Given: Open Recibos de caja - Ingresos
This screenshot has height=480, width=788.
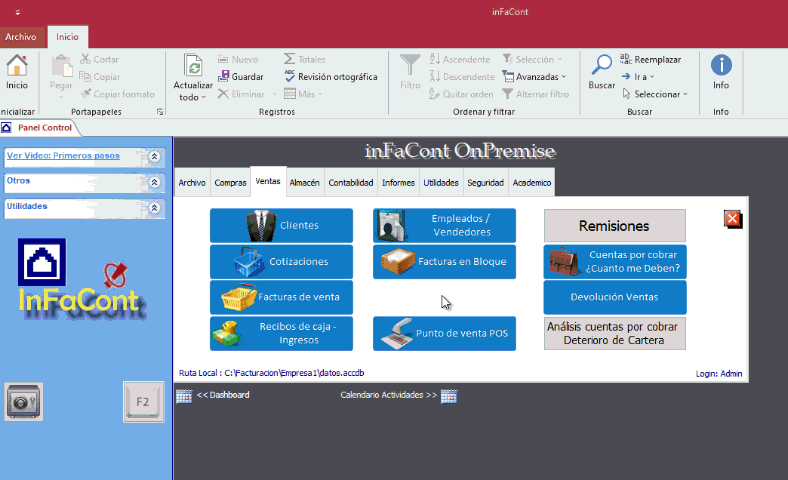Looking at the screenshot, I should [281, 333].
